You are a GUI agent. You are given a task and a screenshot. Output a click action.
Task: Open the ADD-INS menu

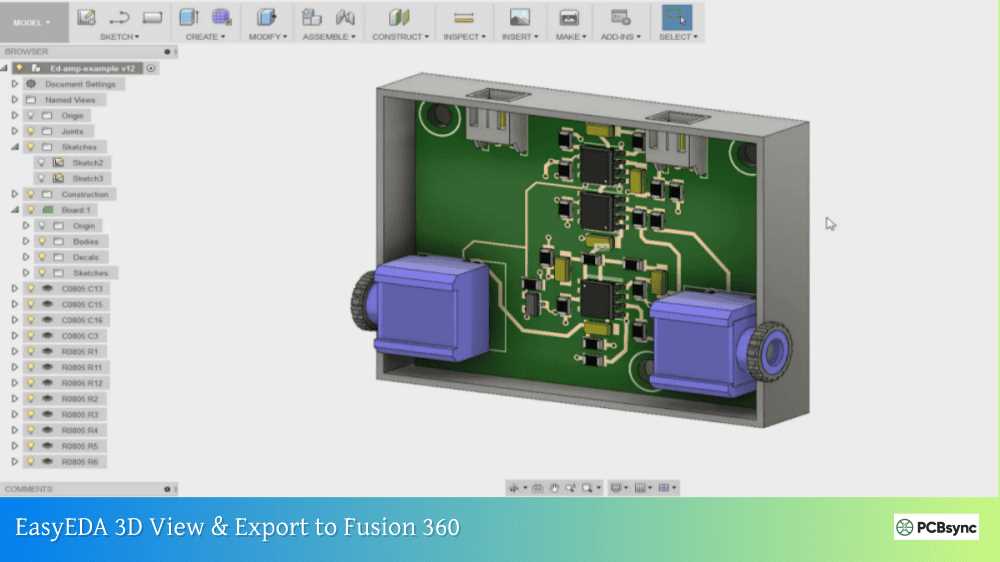pos(621,37)
